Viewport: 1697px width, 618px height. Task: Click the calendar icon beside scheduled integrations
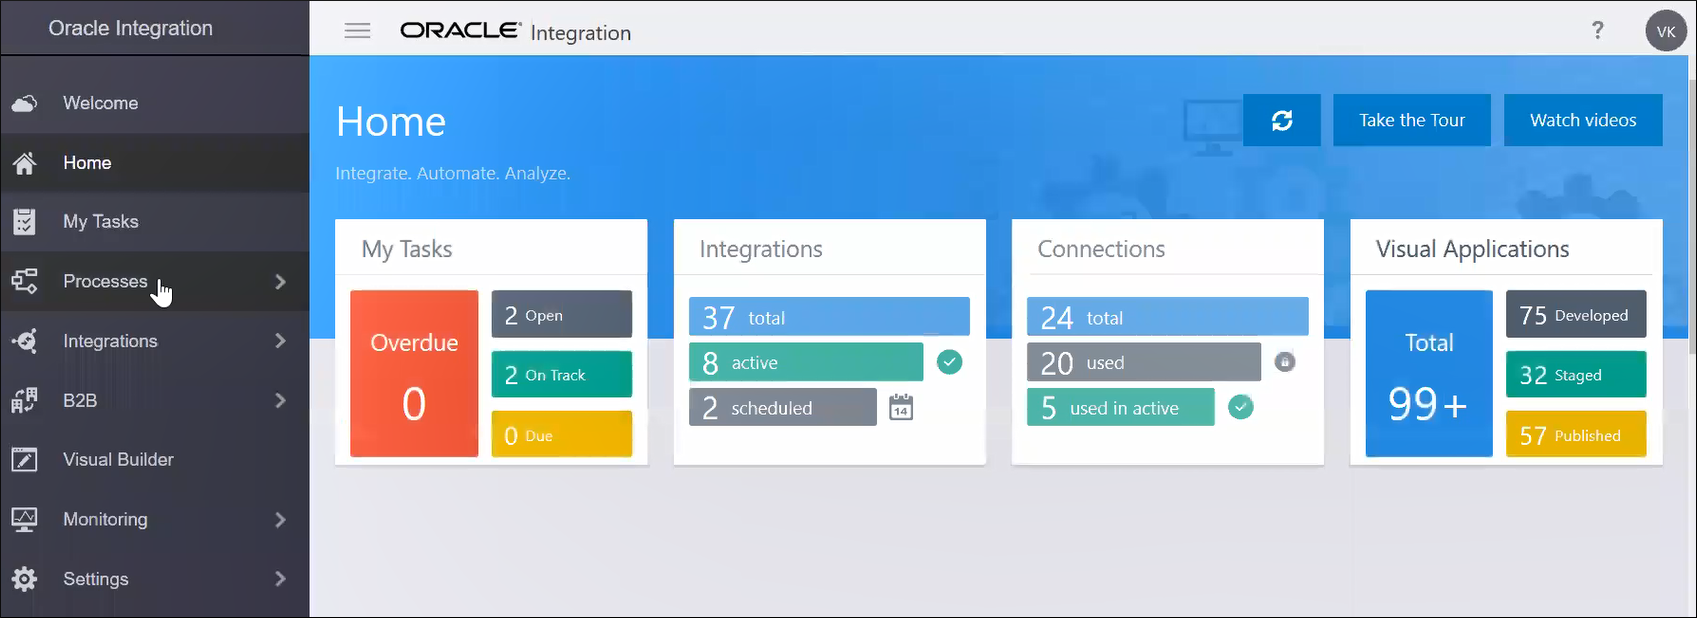coord(901,407)
